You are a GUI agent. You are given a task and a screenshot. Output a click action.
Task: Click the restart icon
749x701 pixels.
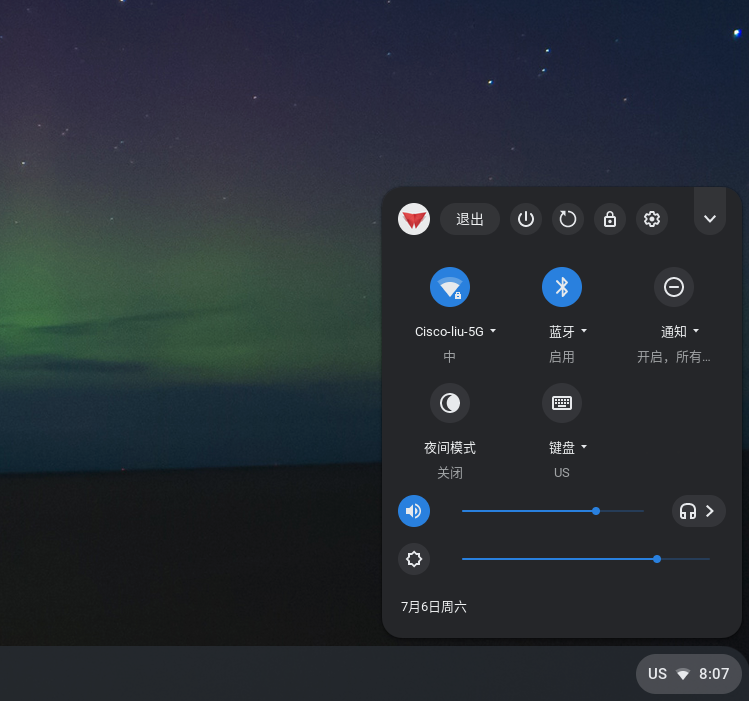click(567, 219)
